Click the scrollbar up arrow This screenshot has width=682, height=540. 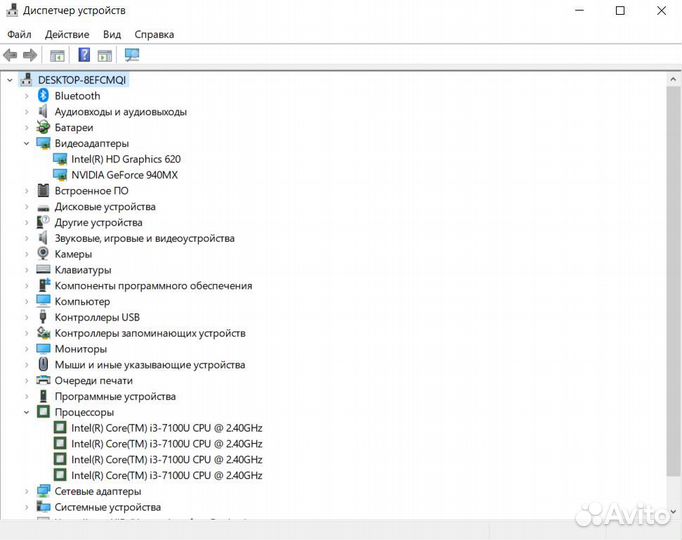pyautogui.click(x=673, y=80)
